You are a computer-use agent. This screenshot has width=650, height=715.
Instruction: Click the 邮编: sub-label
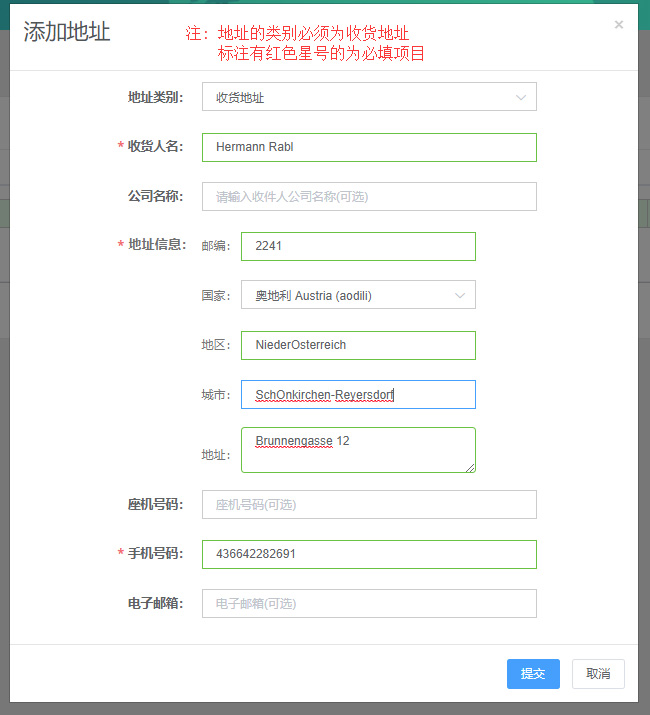click(x=216, y=246)
